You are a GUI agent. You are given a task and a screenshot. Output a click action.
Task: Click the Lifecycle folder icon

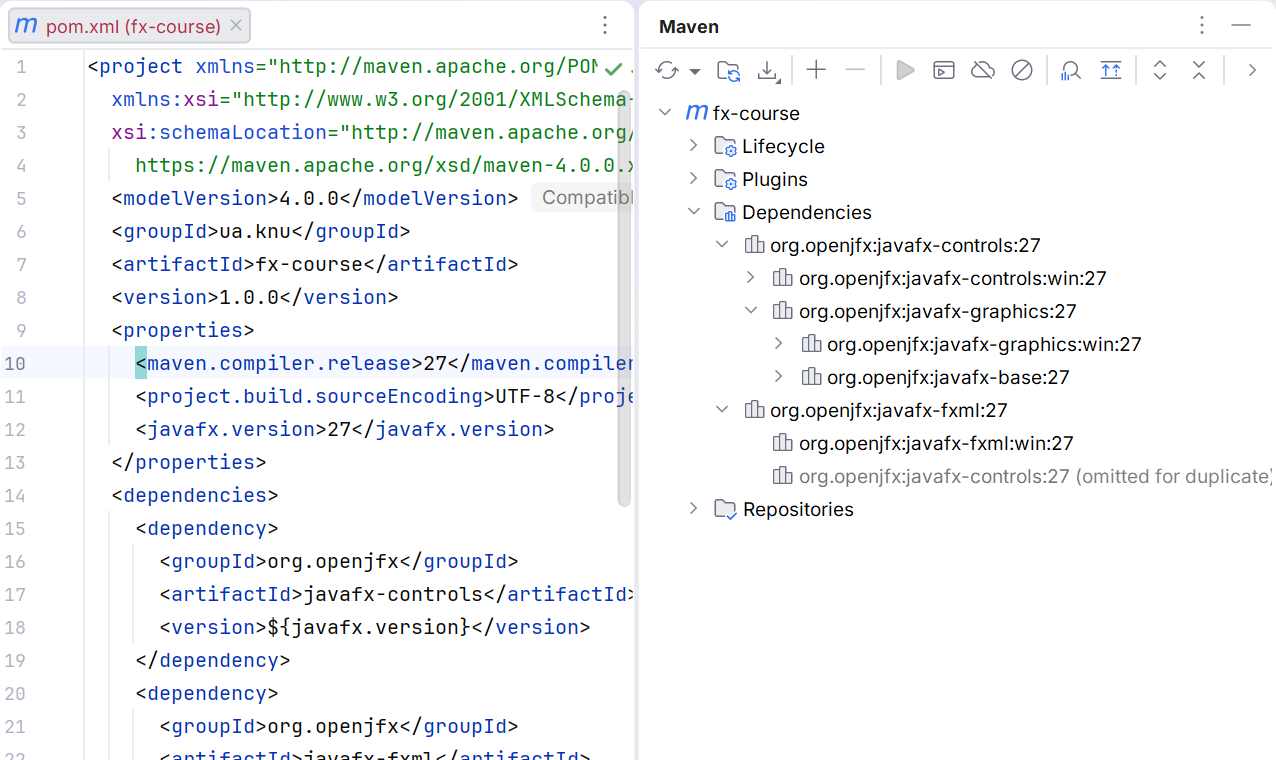[x=725, y=147]
